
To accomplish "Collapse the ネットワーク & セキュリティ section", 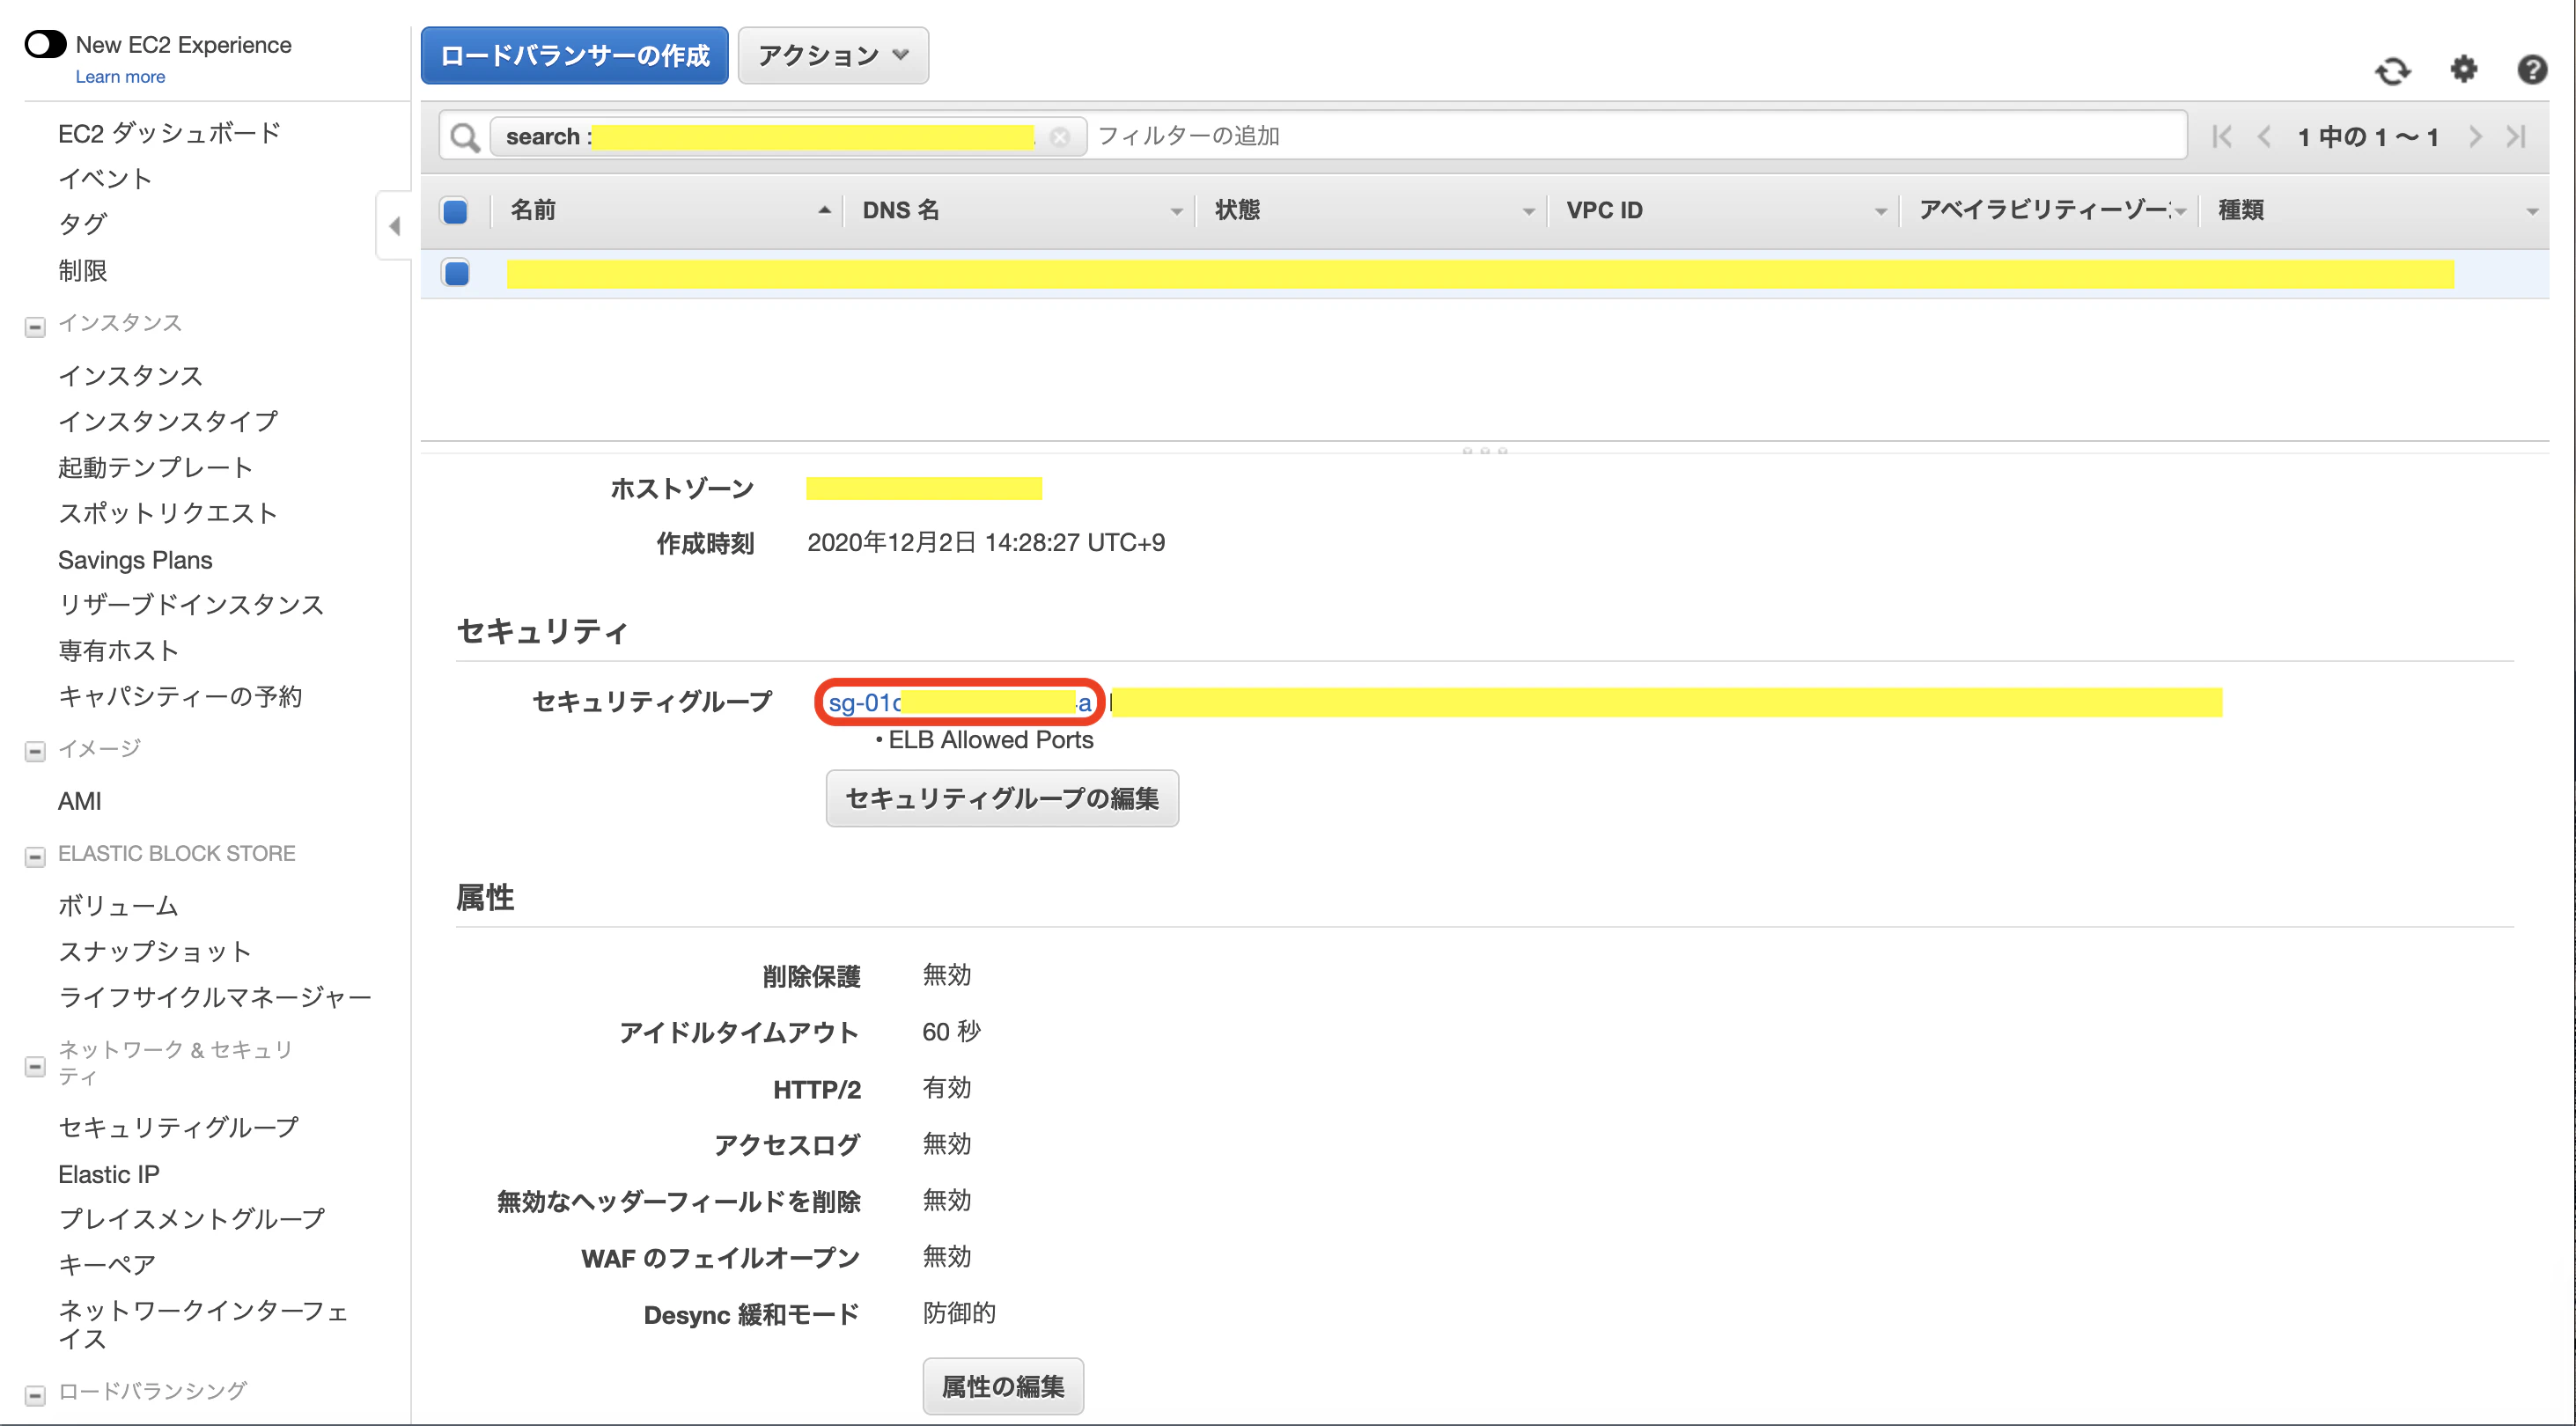I will click(35, 1066).
